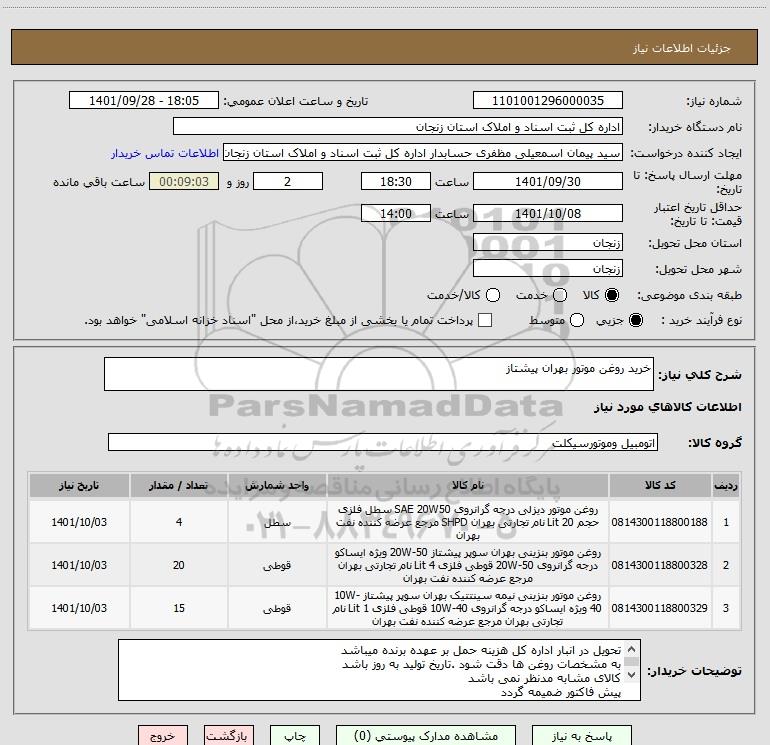Click the deadline time field 18:30
Image resolution: width=770 pixels, height=745 pixels.
pyautogui.click(x=396, y=181)
